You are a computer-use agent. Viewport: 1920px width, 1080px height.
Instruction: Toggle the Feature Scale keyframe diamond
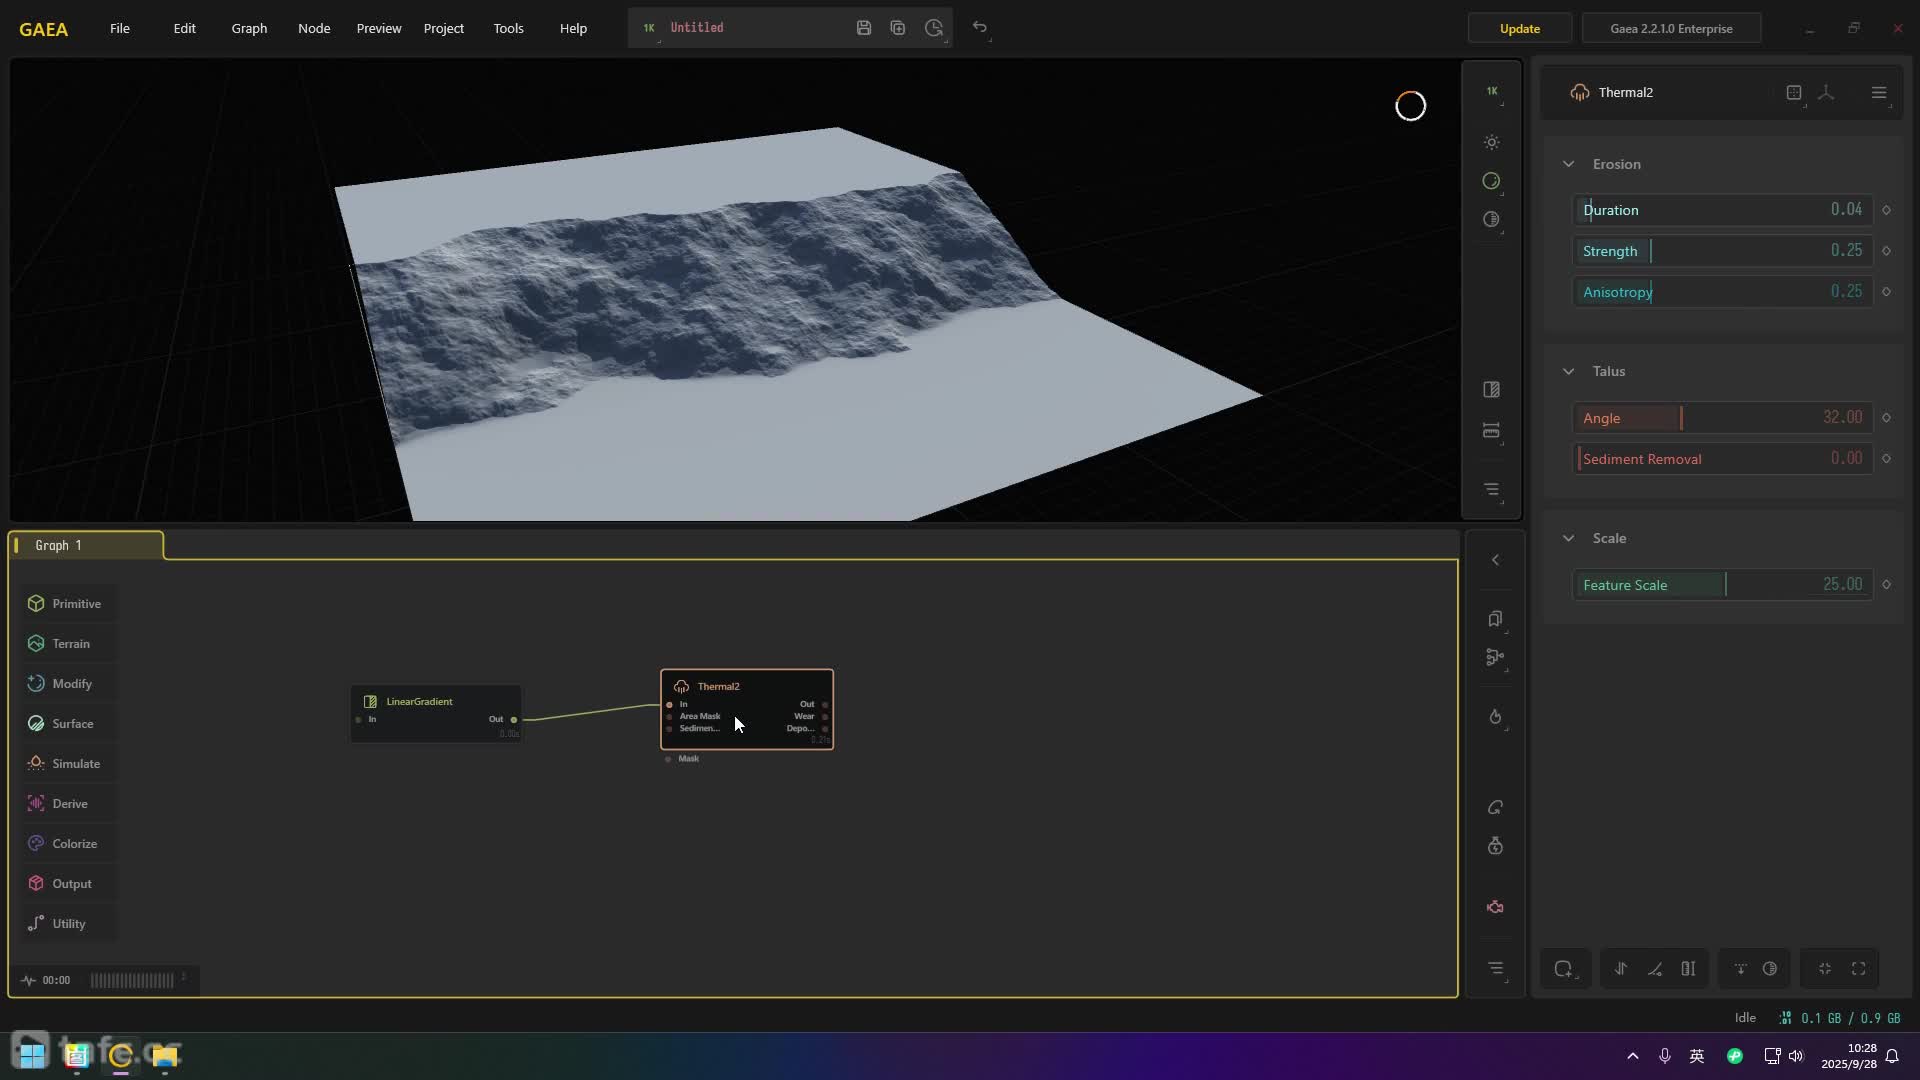tap(1886, 585)
